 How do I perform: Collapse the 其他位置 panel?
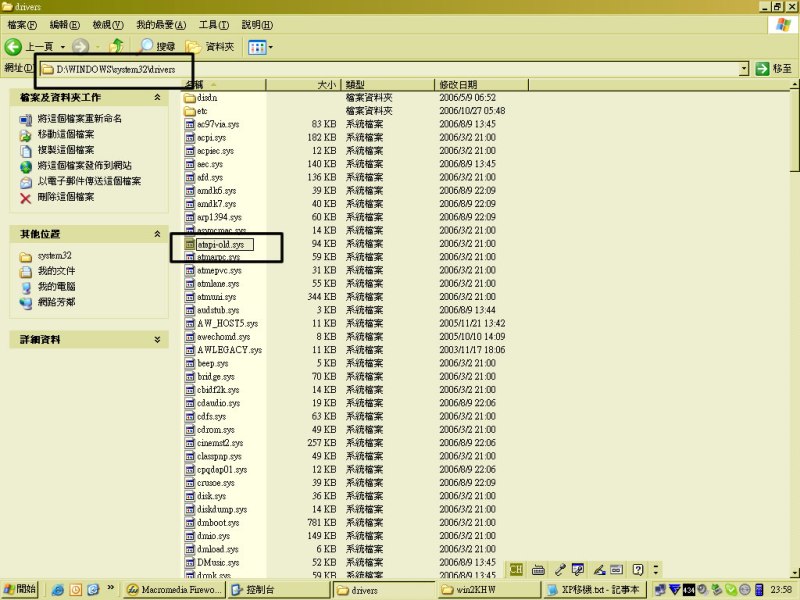(x=157, y=234)
